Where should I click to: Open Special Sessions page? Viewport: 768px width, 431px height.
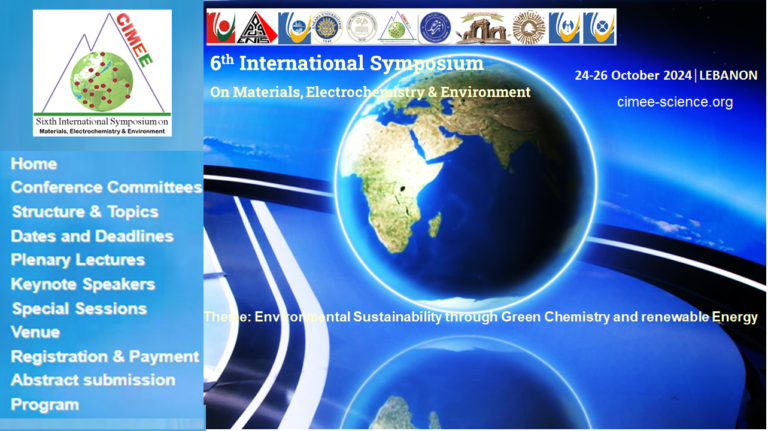(79, 308)
